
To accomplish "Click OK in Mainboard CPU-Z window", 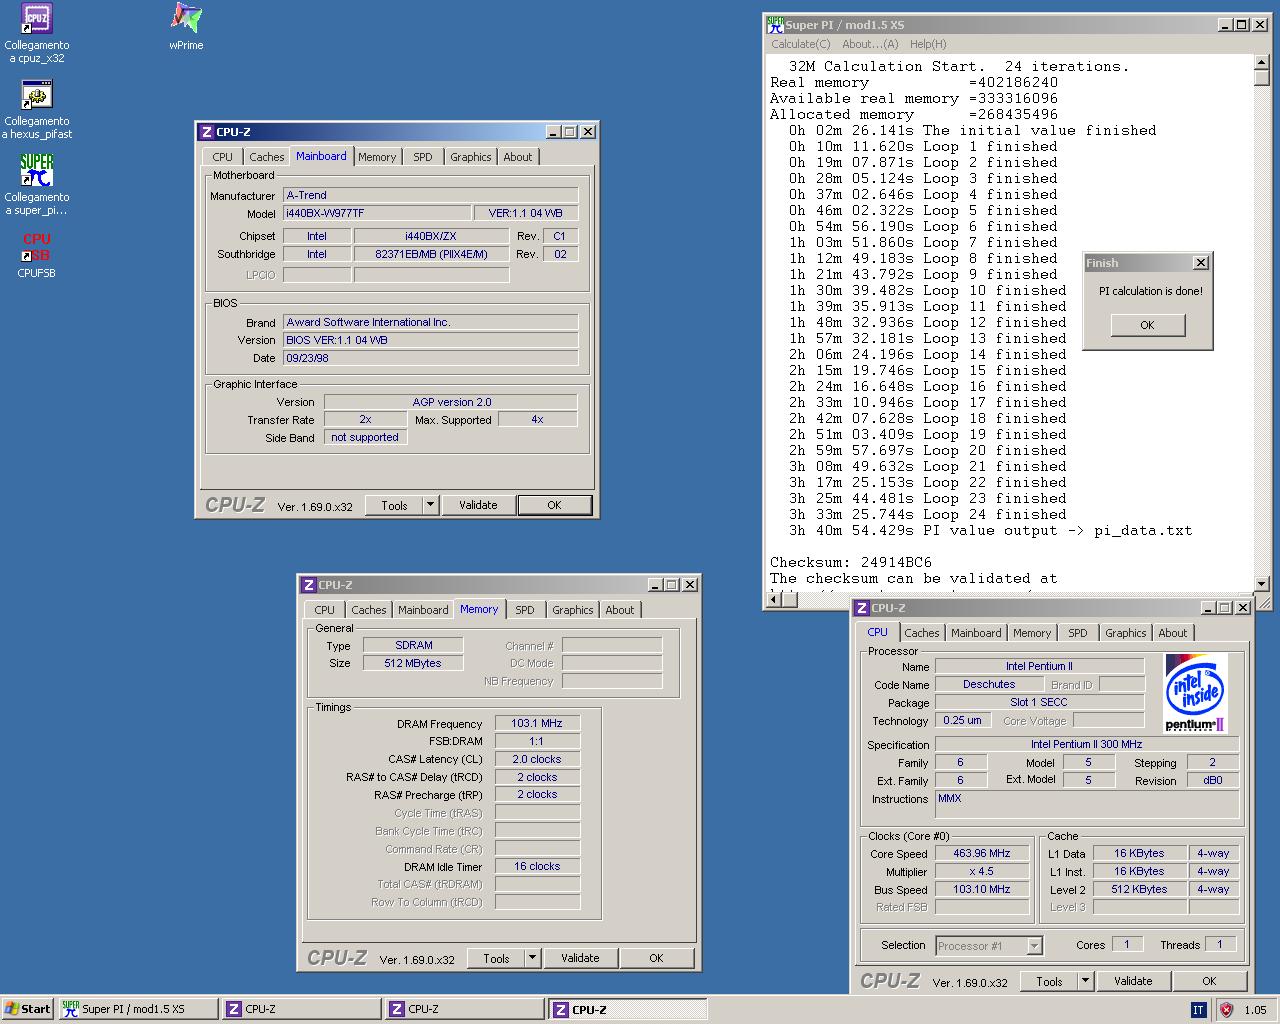I will pos(555,505).
